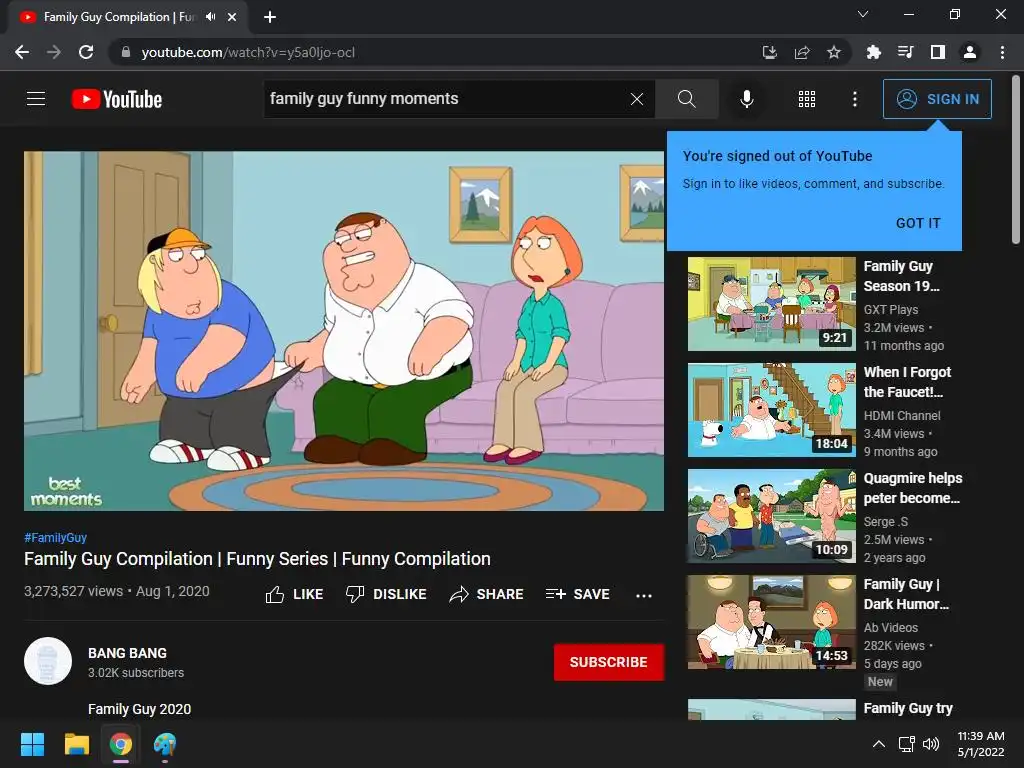This screenshot has width=1024, height=768.
Task: View site info lock icon
Action: tap(126, 52)
